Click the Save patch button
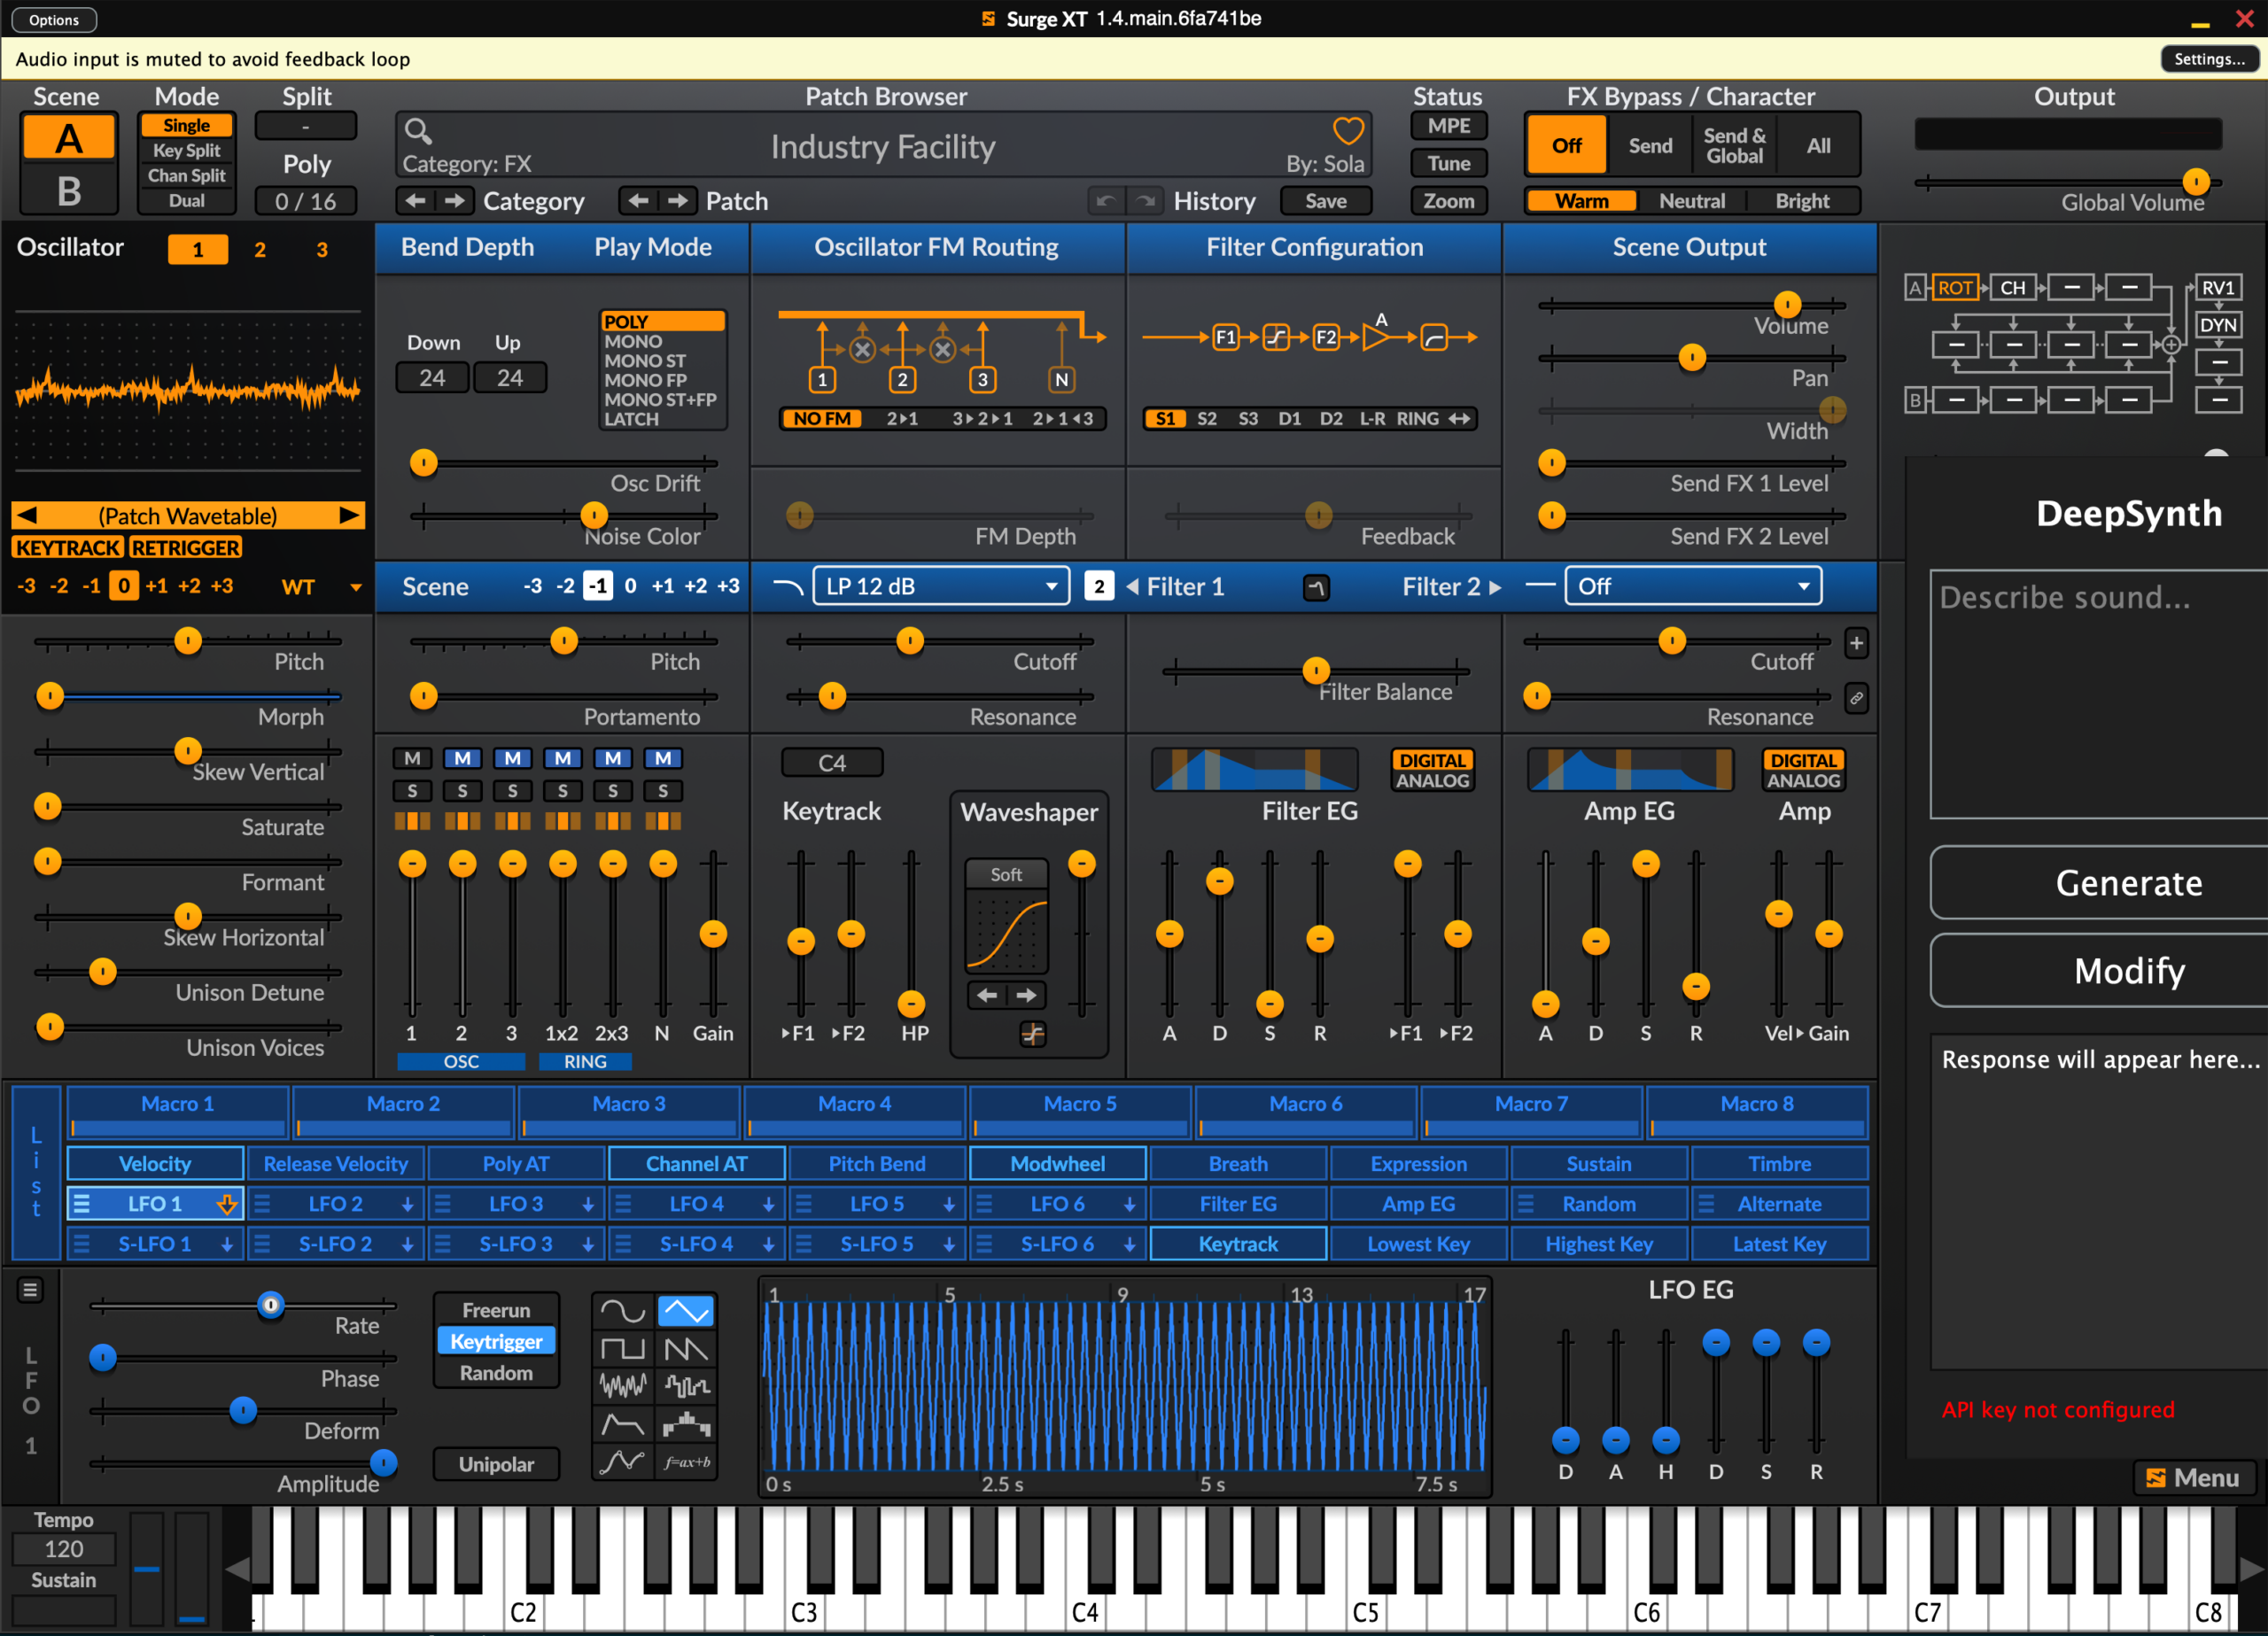The image size is (2268, 1636). (x=1325, y=201)
